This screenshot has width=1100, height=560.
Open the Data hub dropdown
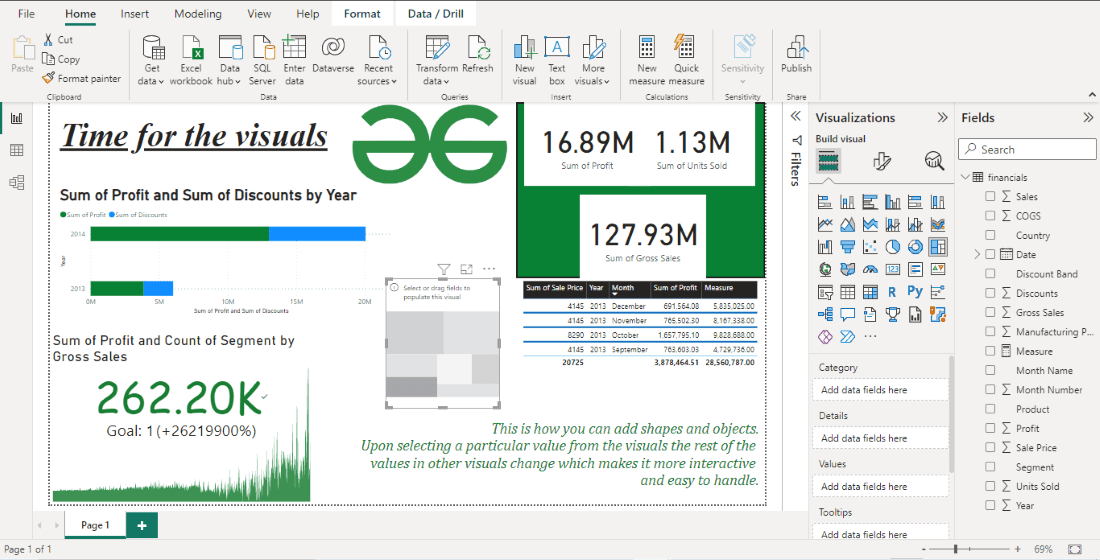(230, 60)
